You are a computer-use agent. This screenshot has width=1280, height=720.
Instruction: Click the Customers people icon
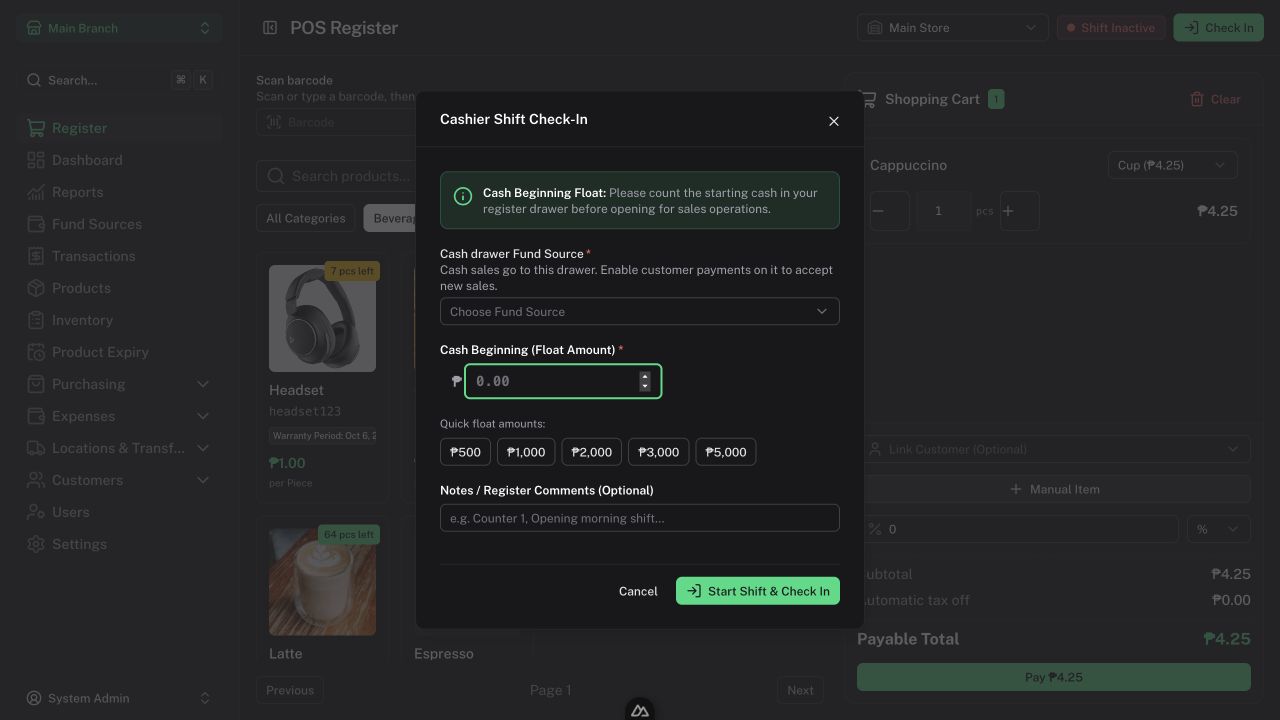click(36, 480)
